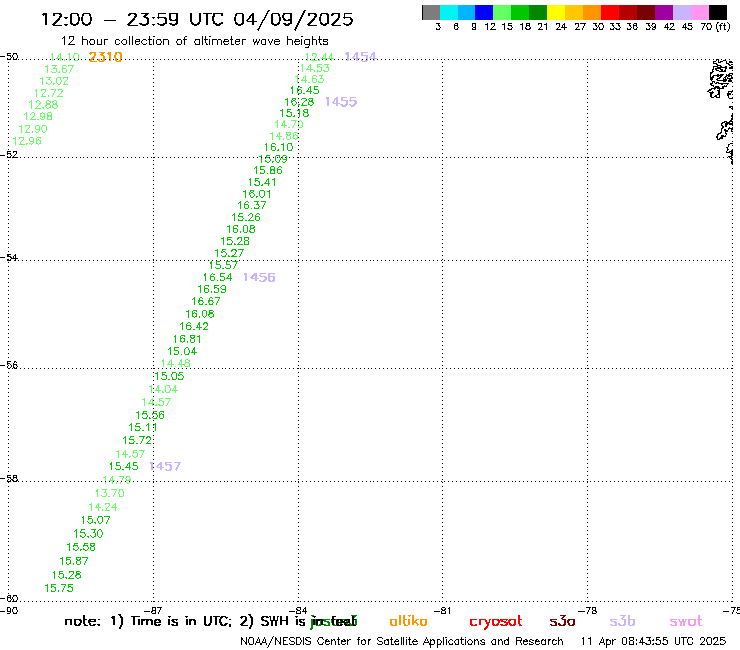Click the wave height value '16.81'
The width and height of the screenshot is (740, 650).
click(x=187, y=339)
